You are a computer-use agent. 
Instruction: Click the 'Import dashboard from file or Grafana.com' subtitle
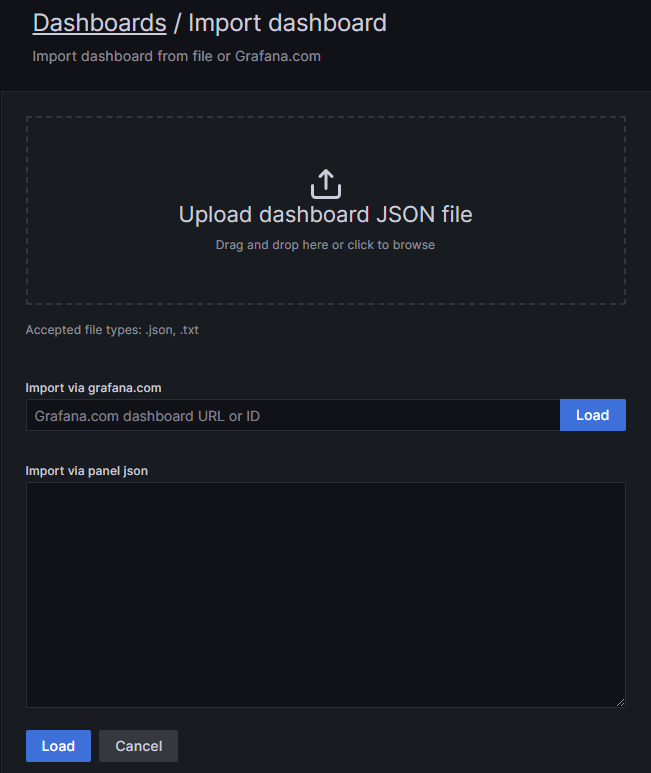176,56
